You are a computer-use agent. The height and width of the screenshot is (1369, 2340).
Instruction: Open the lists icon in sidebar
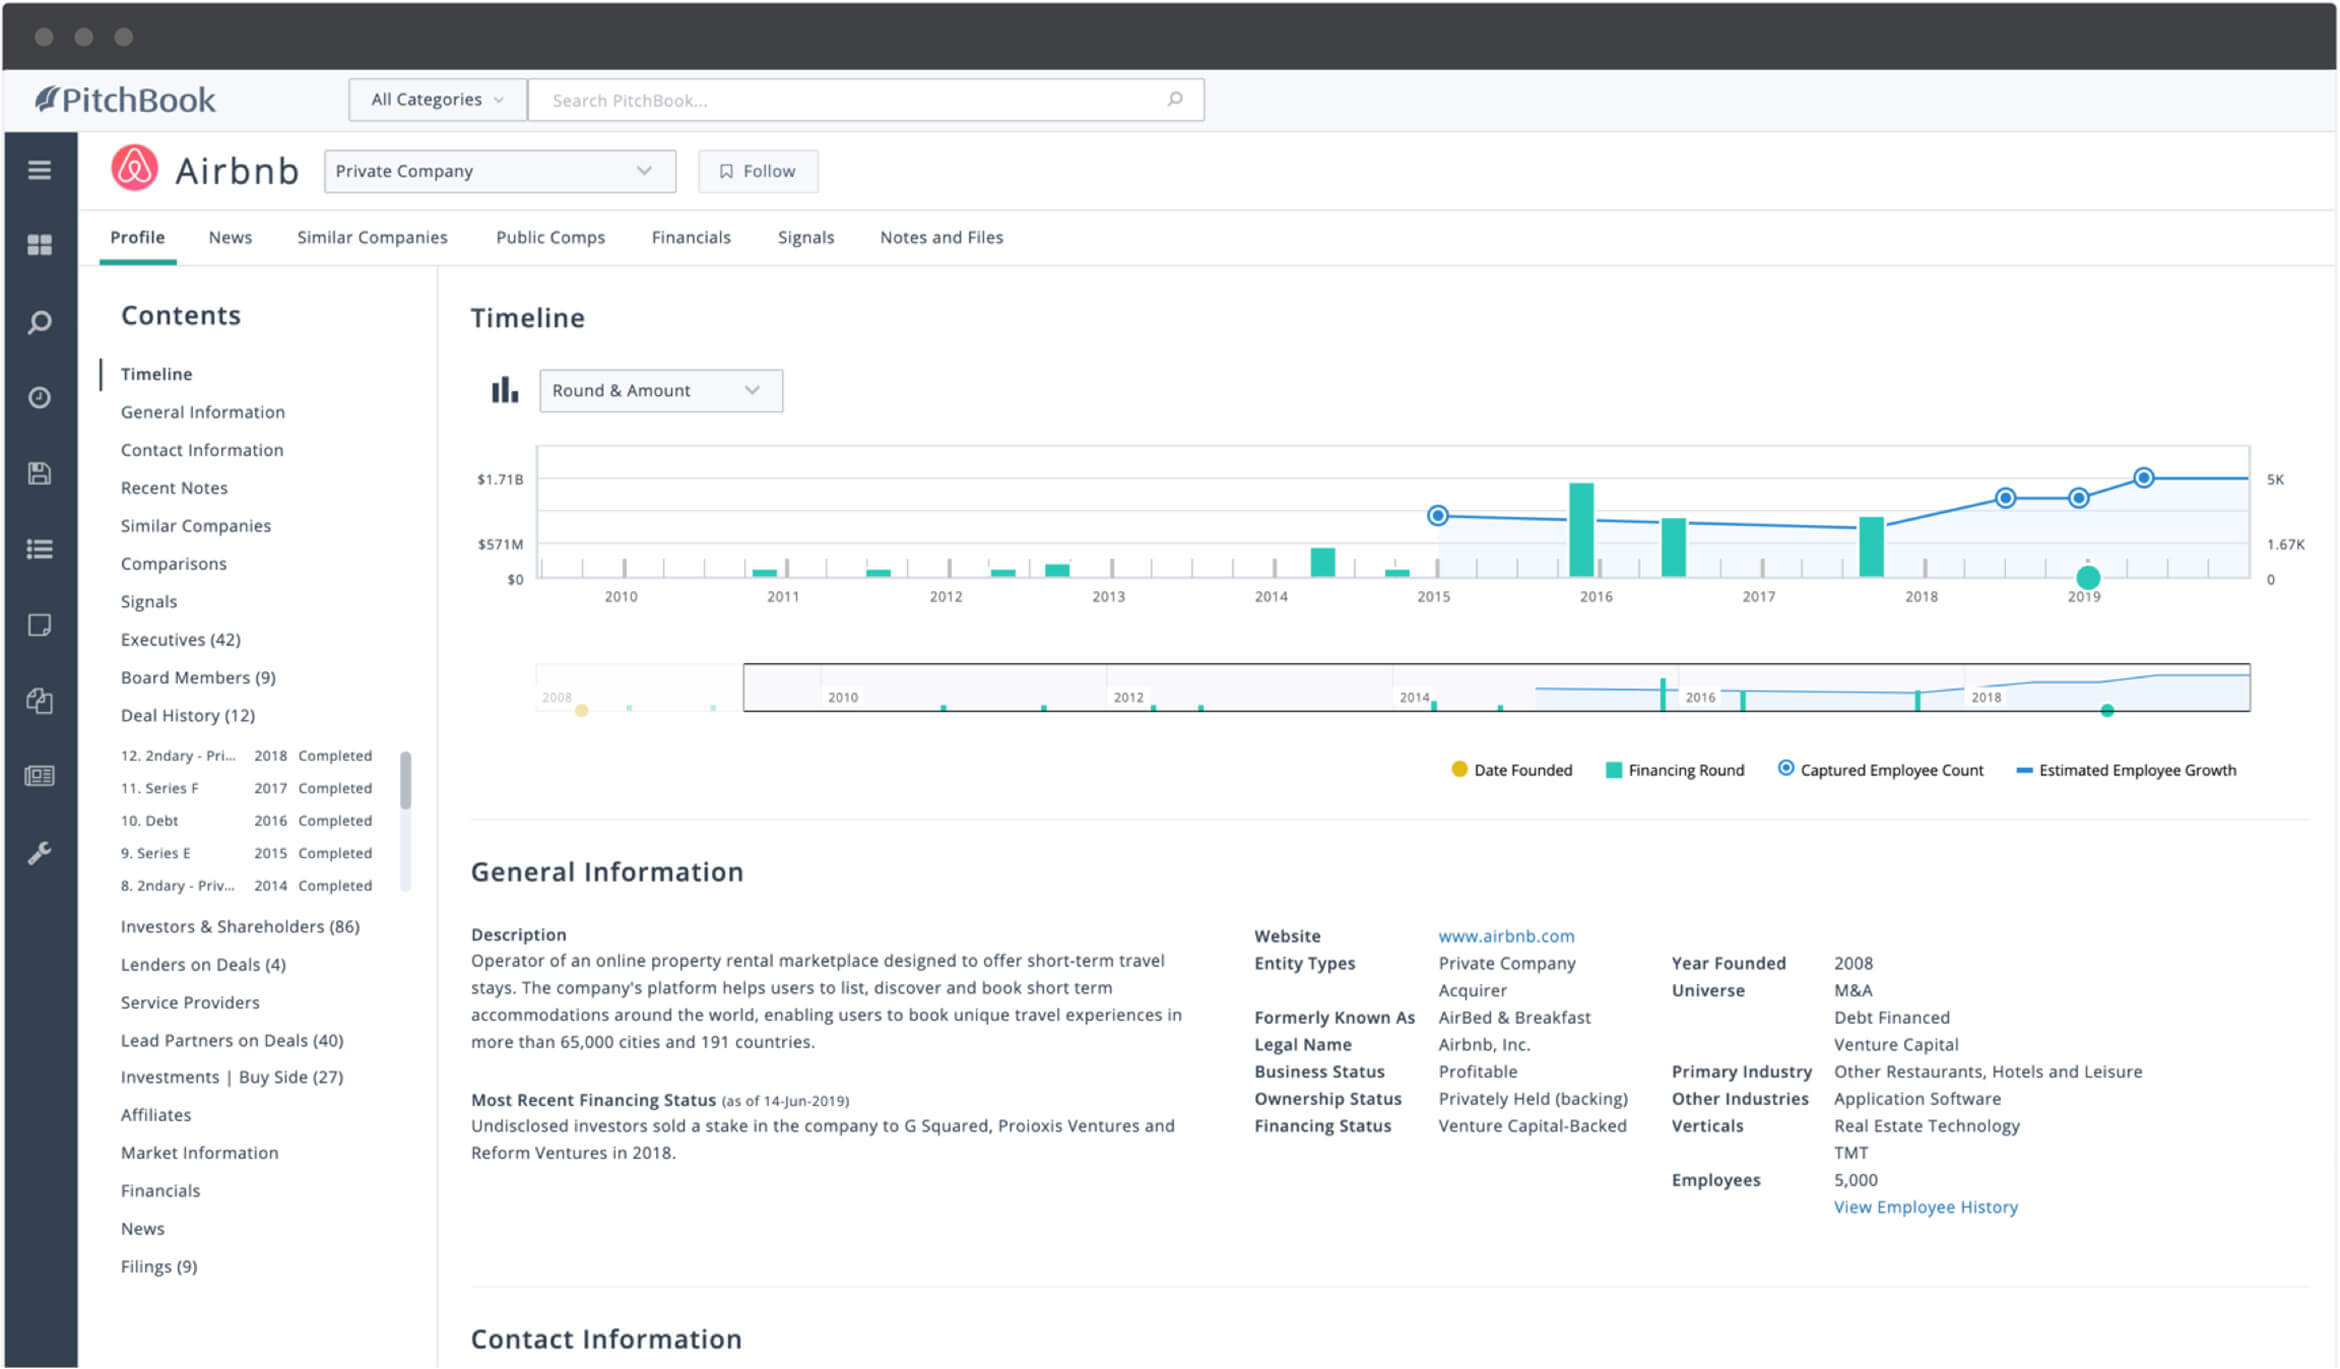click(x=39, y=549)
